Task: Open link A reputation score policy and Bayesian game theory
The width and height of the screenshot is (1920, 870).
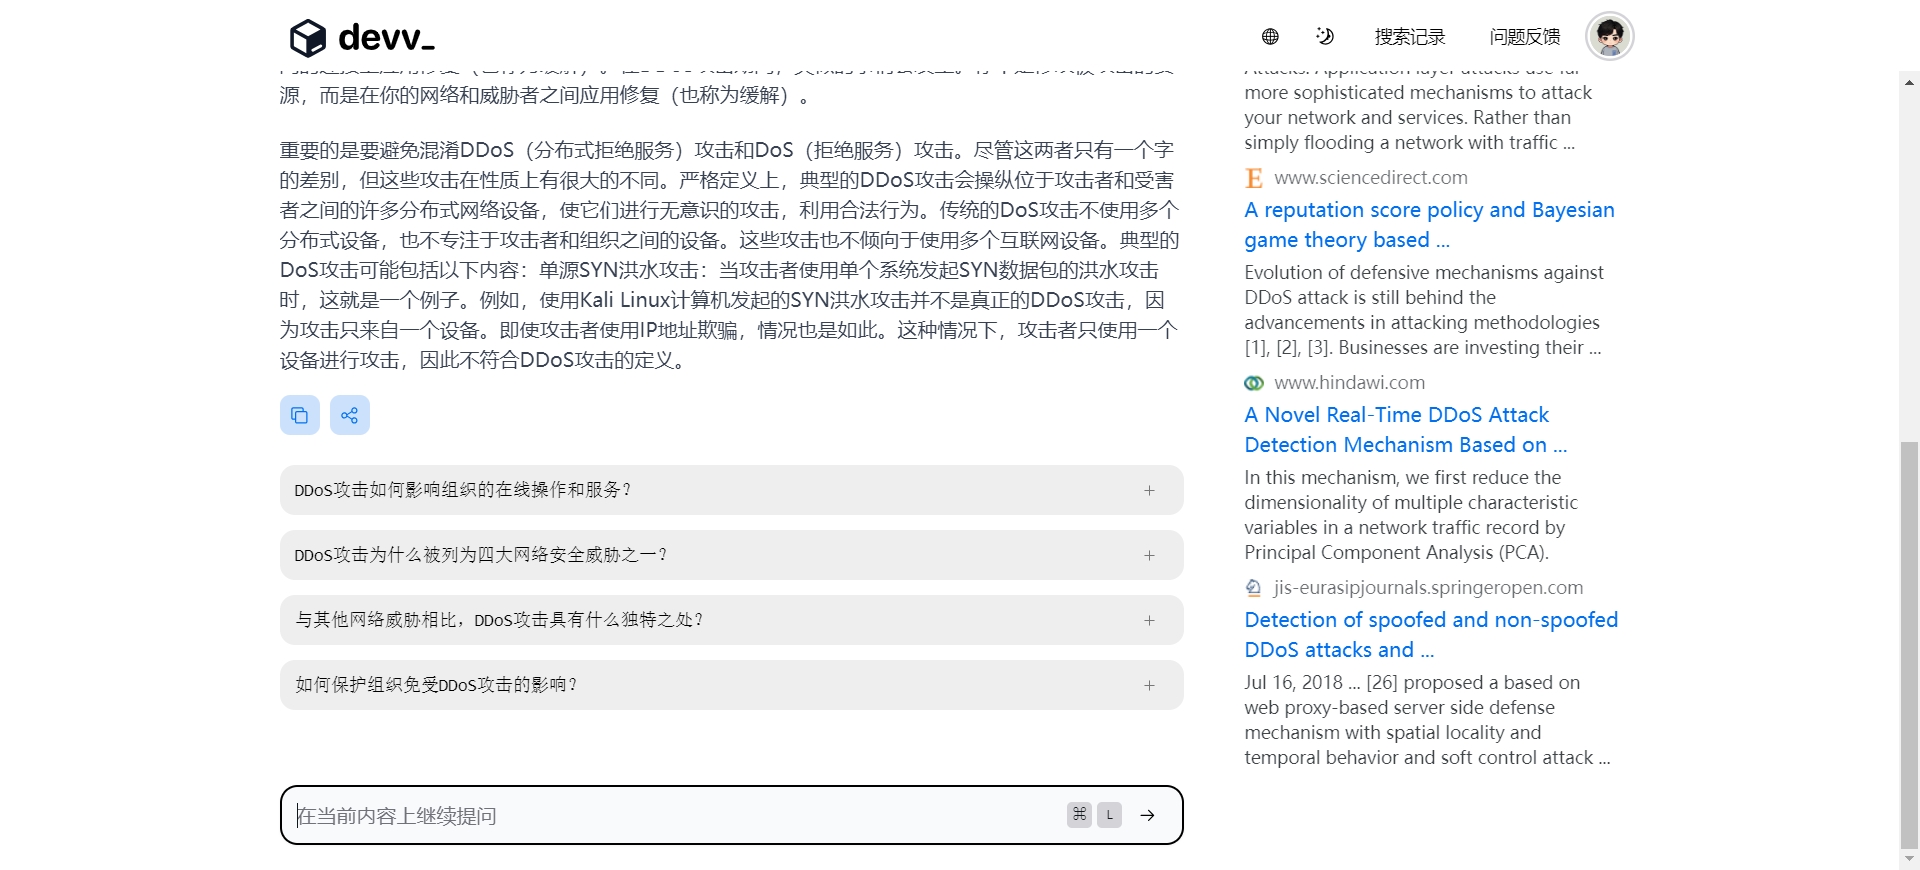Action: [x=1429, y=225]
